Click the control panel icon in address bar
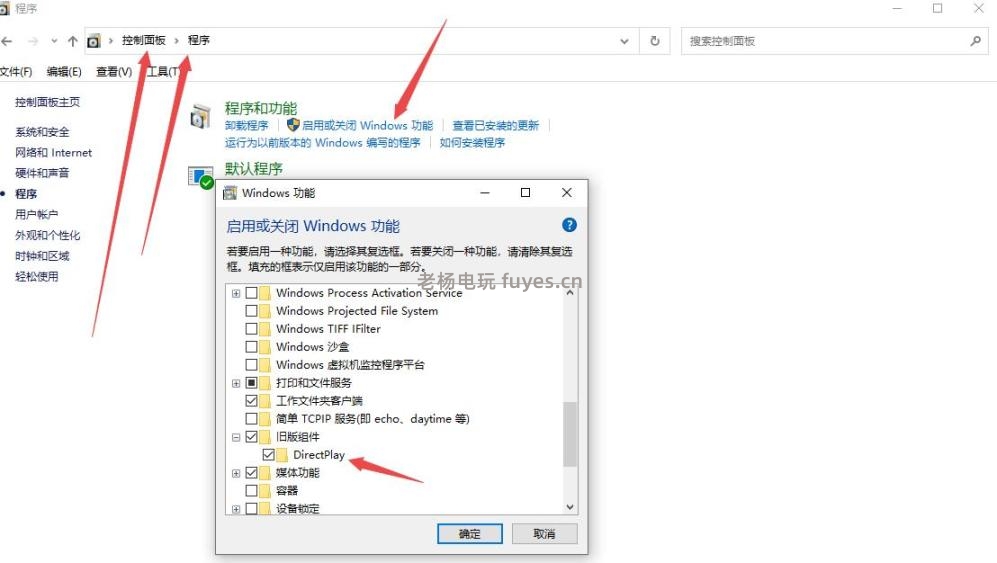The image size is (997, 563). pos(93,41)
